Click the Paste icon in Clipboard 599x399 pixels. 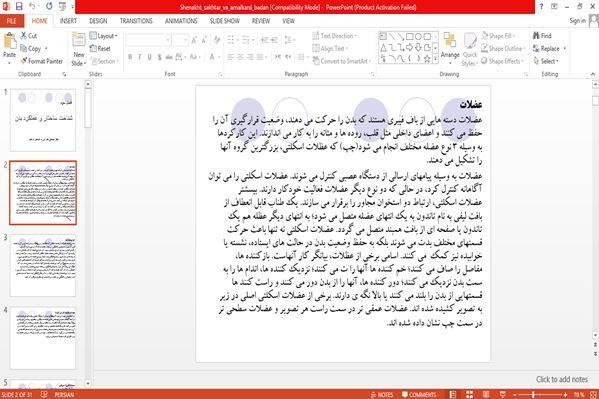click(x=9, y=45)
